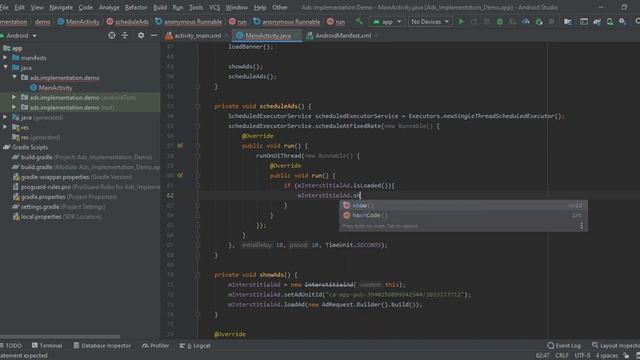This screenshot has height=360, width=640.
Task: Open the Database Inspector tool window
Action: [102, 346]
